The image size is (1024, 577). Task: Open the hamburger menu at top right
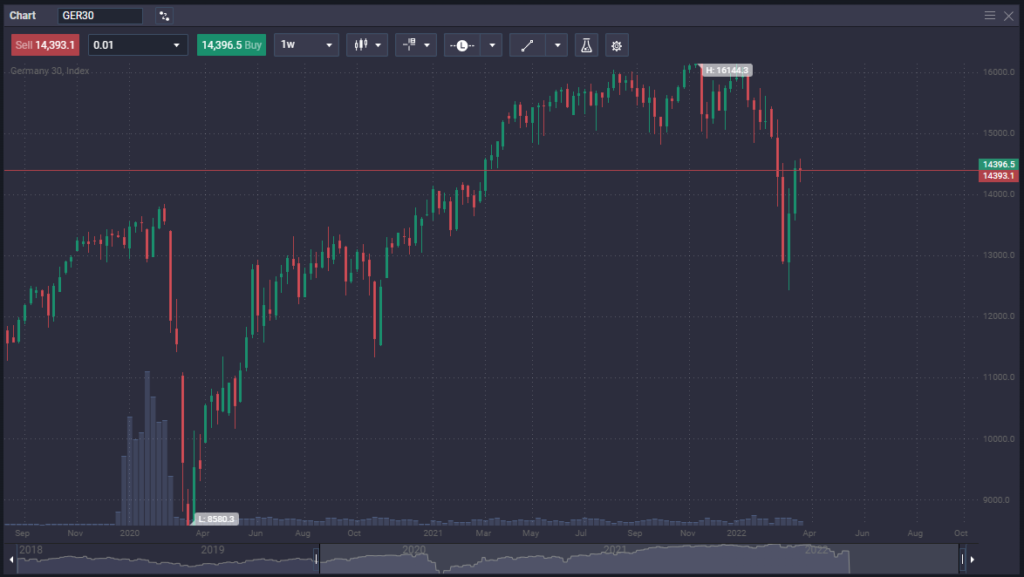coord(989,15)
